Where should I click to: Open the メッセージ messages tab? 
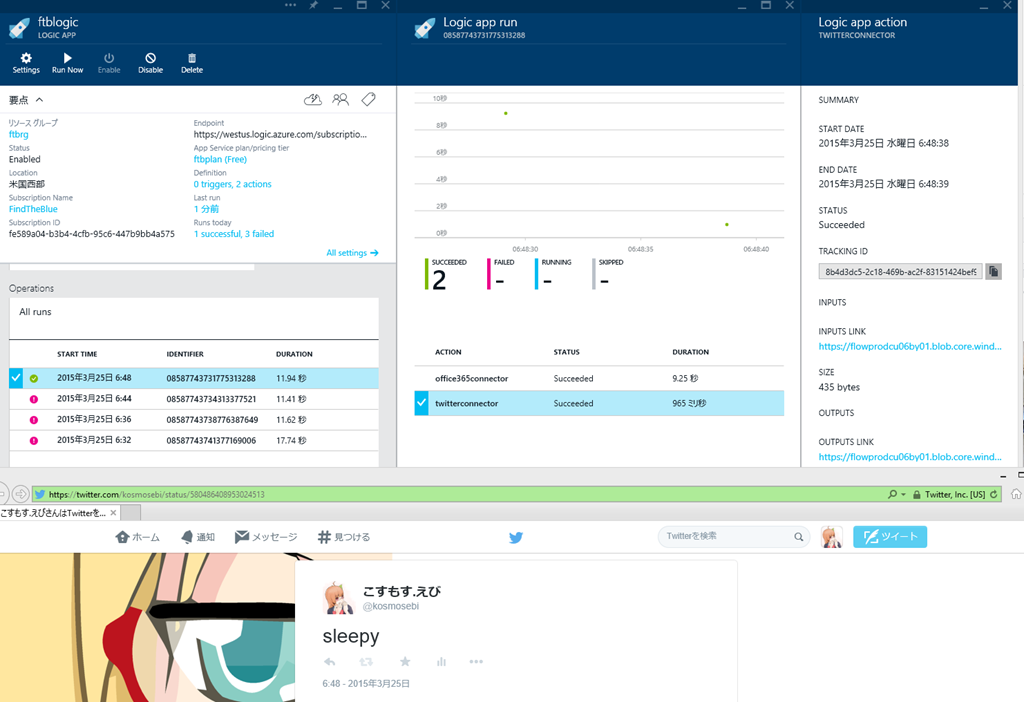tap(266, 537)
